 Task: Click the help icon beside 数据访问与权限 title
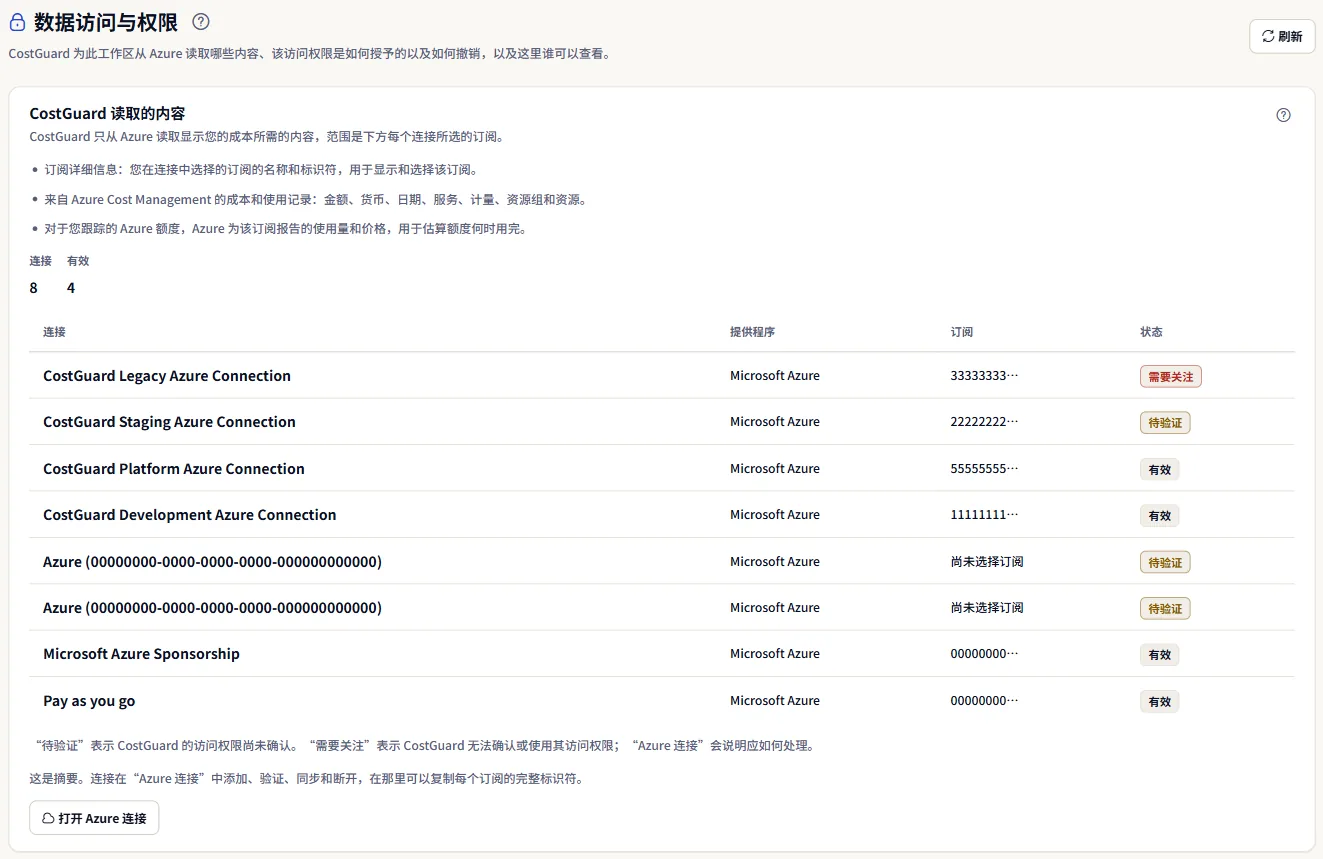(201, 21)
